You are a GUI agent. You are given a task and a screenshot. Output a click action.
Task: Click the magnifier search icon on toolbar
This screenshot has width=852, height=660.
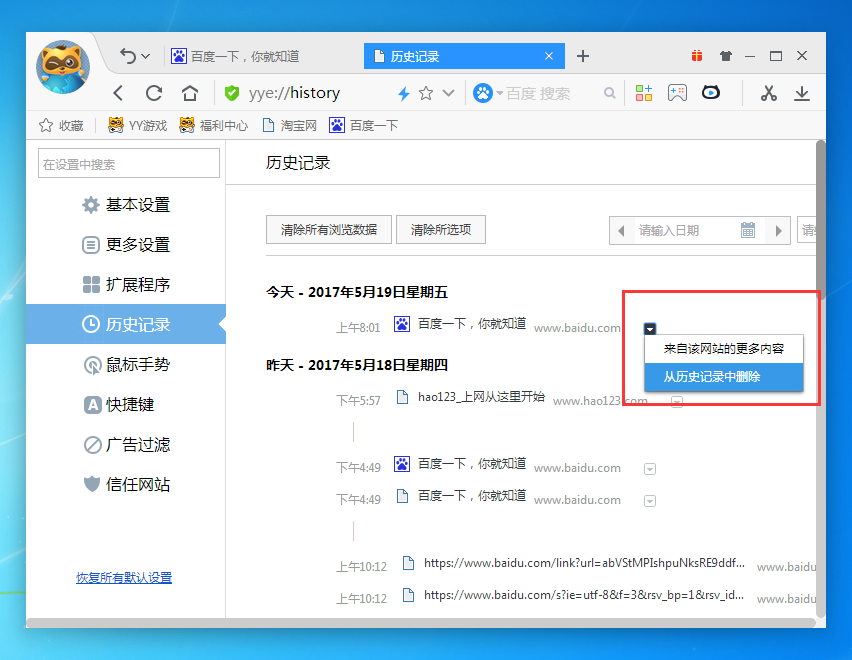coord(610,93)
